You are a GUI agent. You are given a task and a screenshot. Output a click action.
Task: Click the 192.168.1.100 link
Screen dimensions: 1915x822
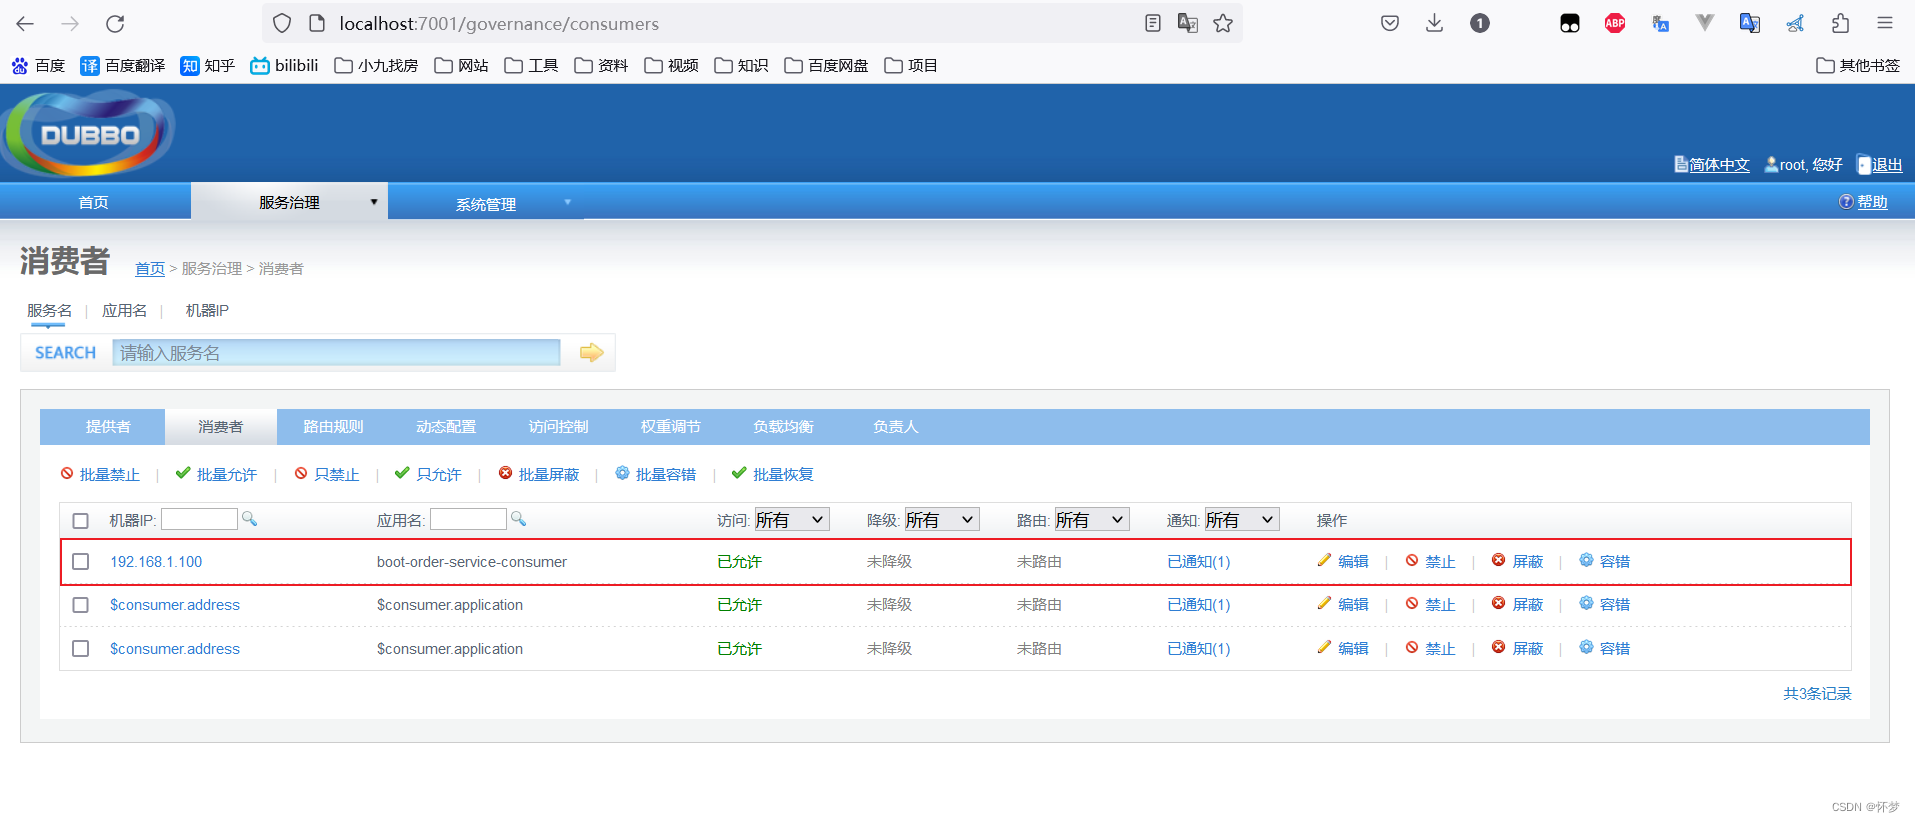coord(156,561)
